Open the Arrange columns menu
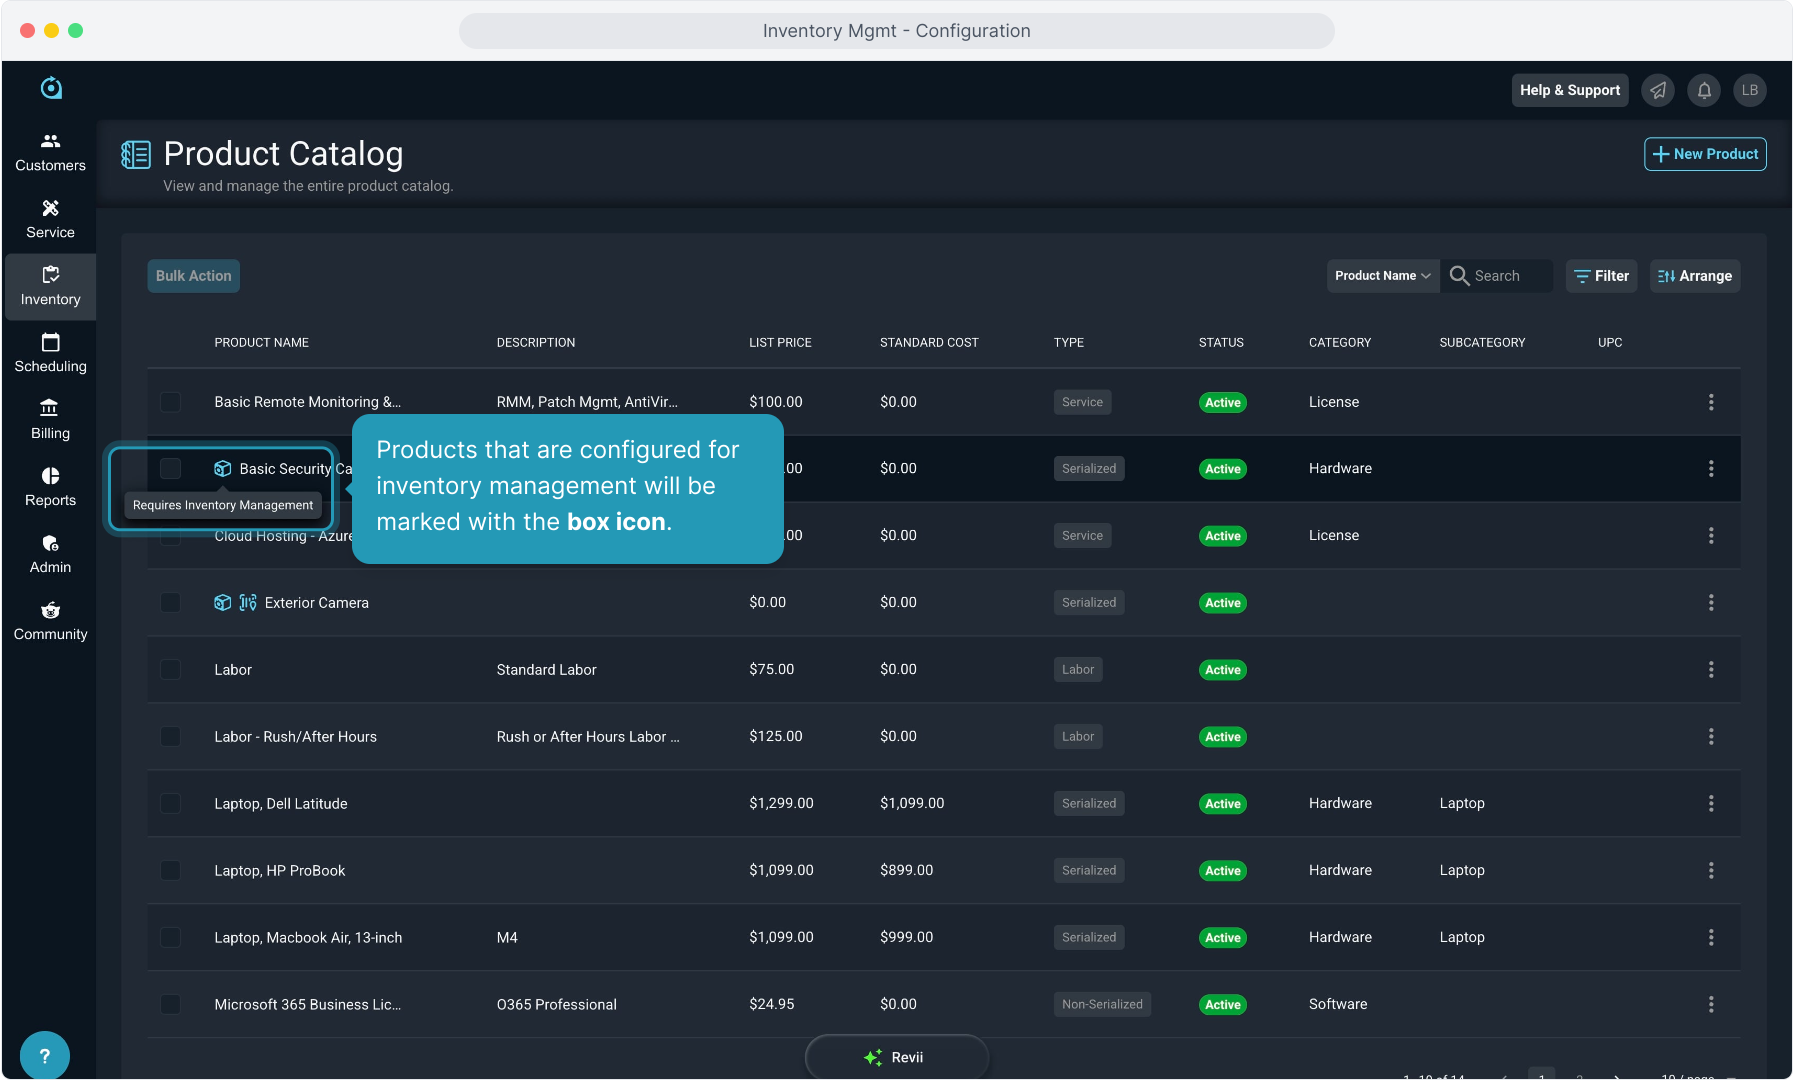This screenshot has height=1080, width=1794. tap(1694, 276)
